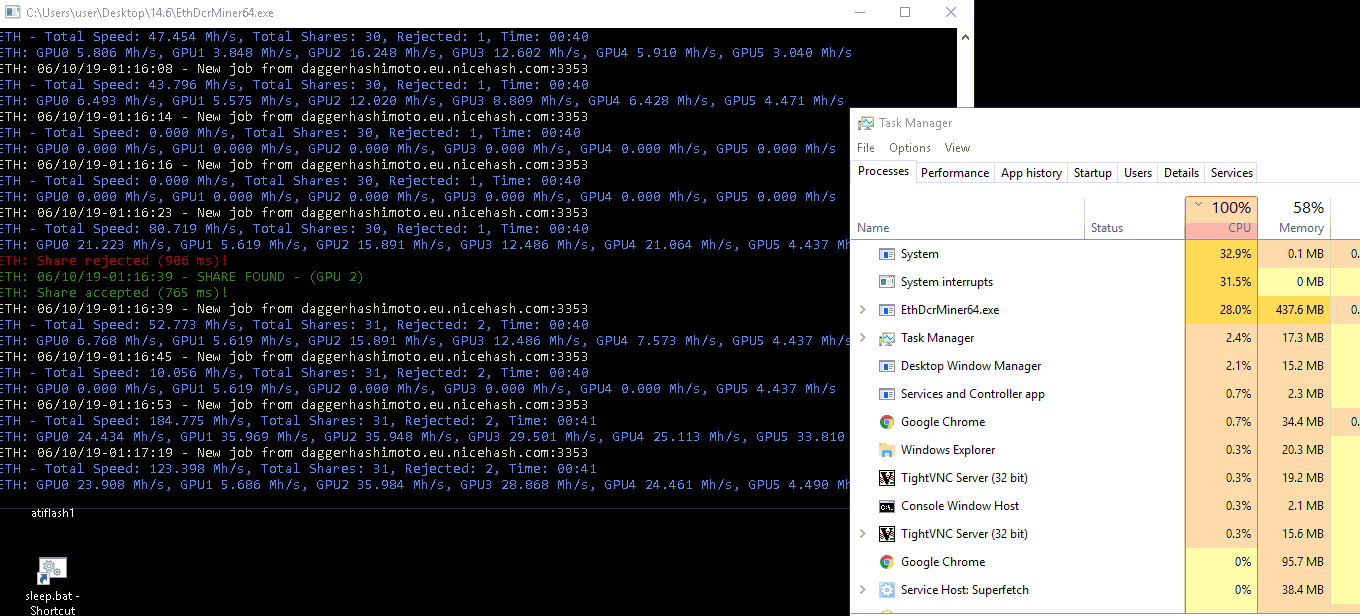Open the File menu in Task Manager

(x=866, y=147)
